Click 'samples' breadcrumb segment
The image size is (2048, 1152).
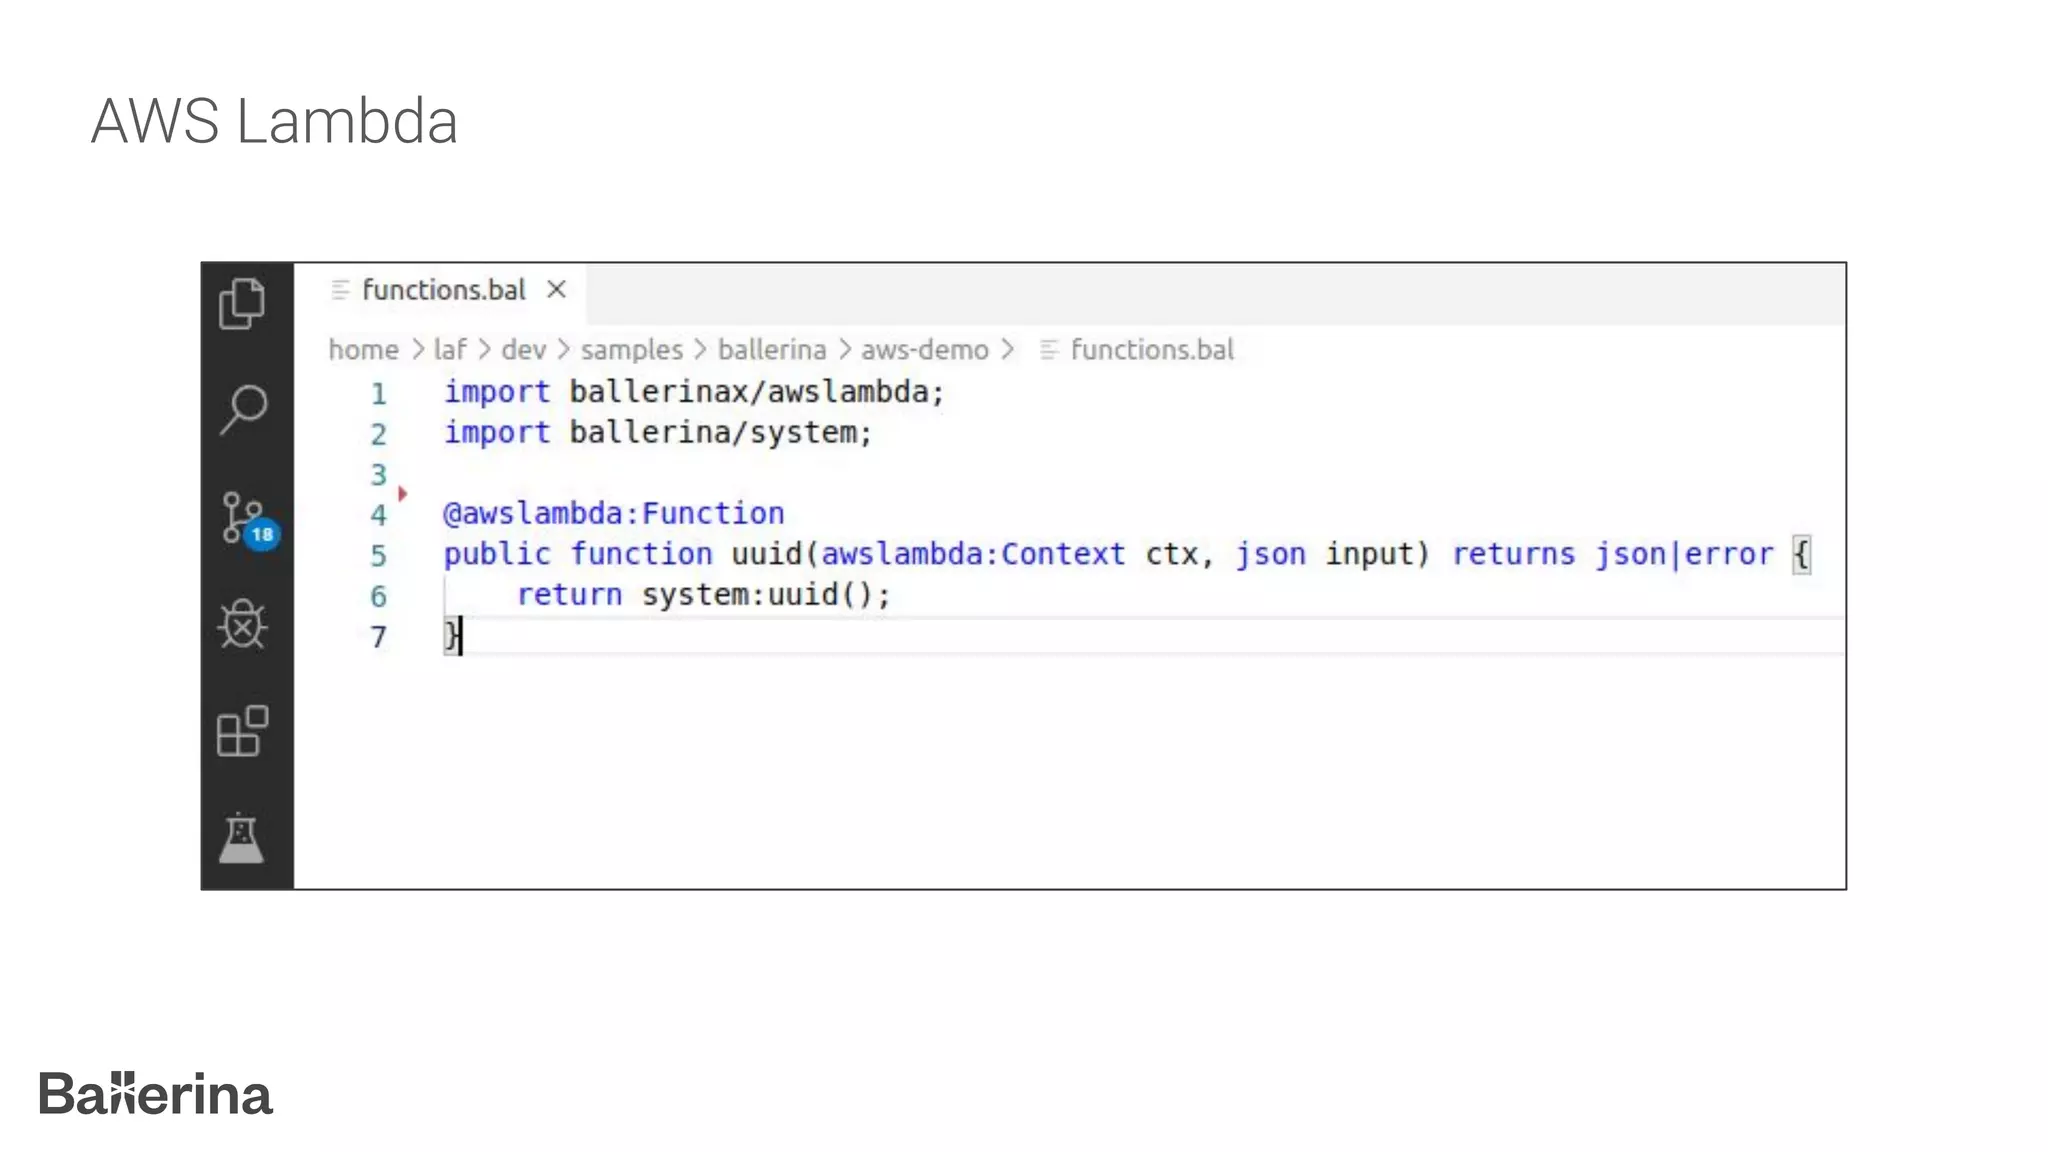632,350
